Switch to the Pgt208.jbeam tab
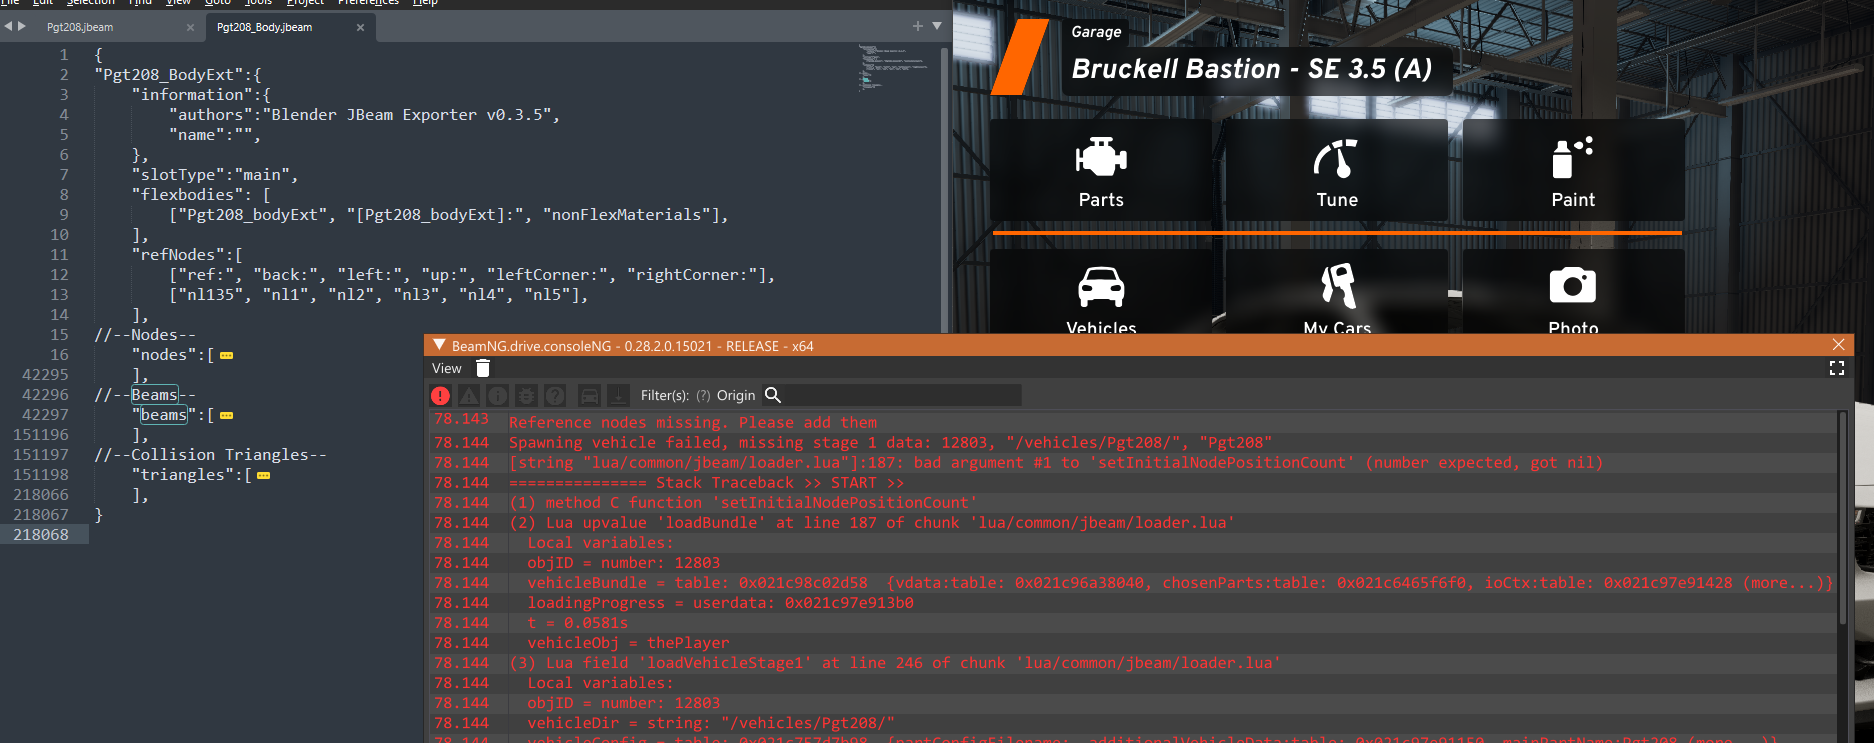The height and width of the screenshot is (743, 1874). (x=80, y=27)
